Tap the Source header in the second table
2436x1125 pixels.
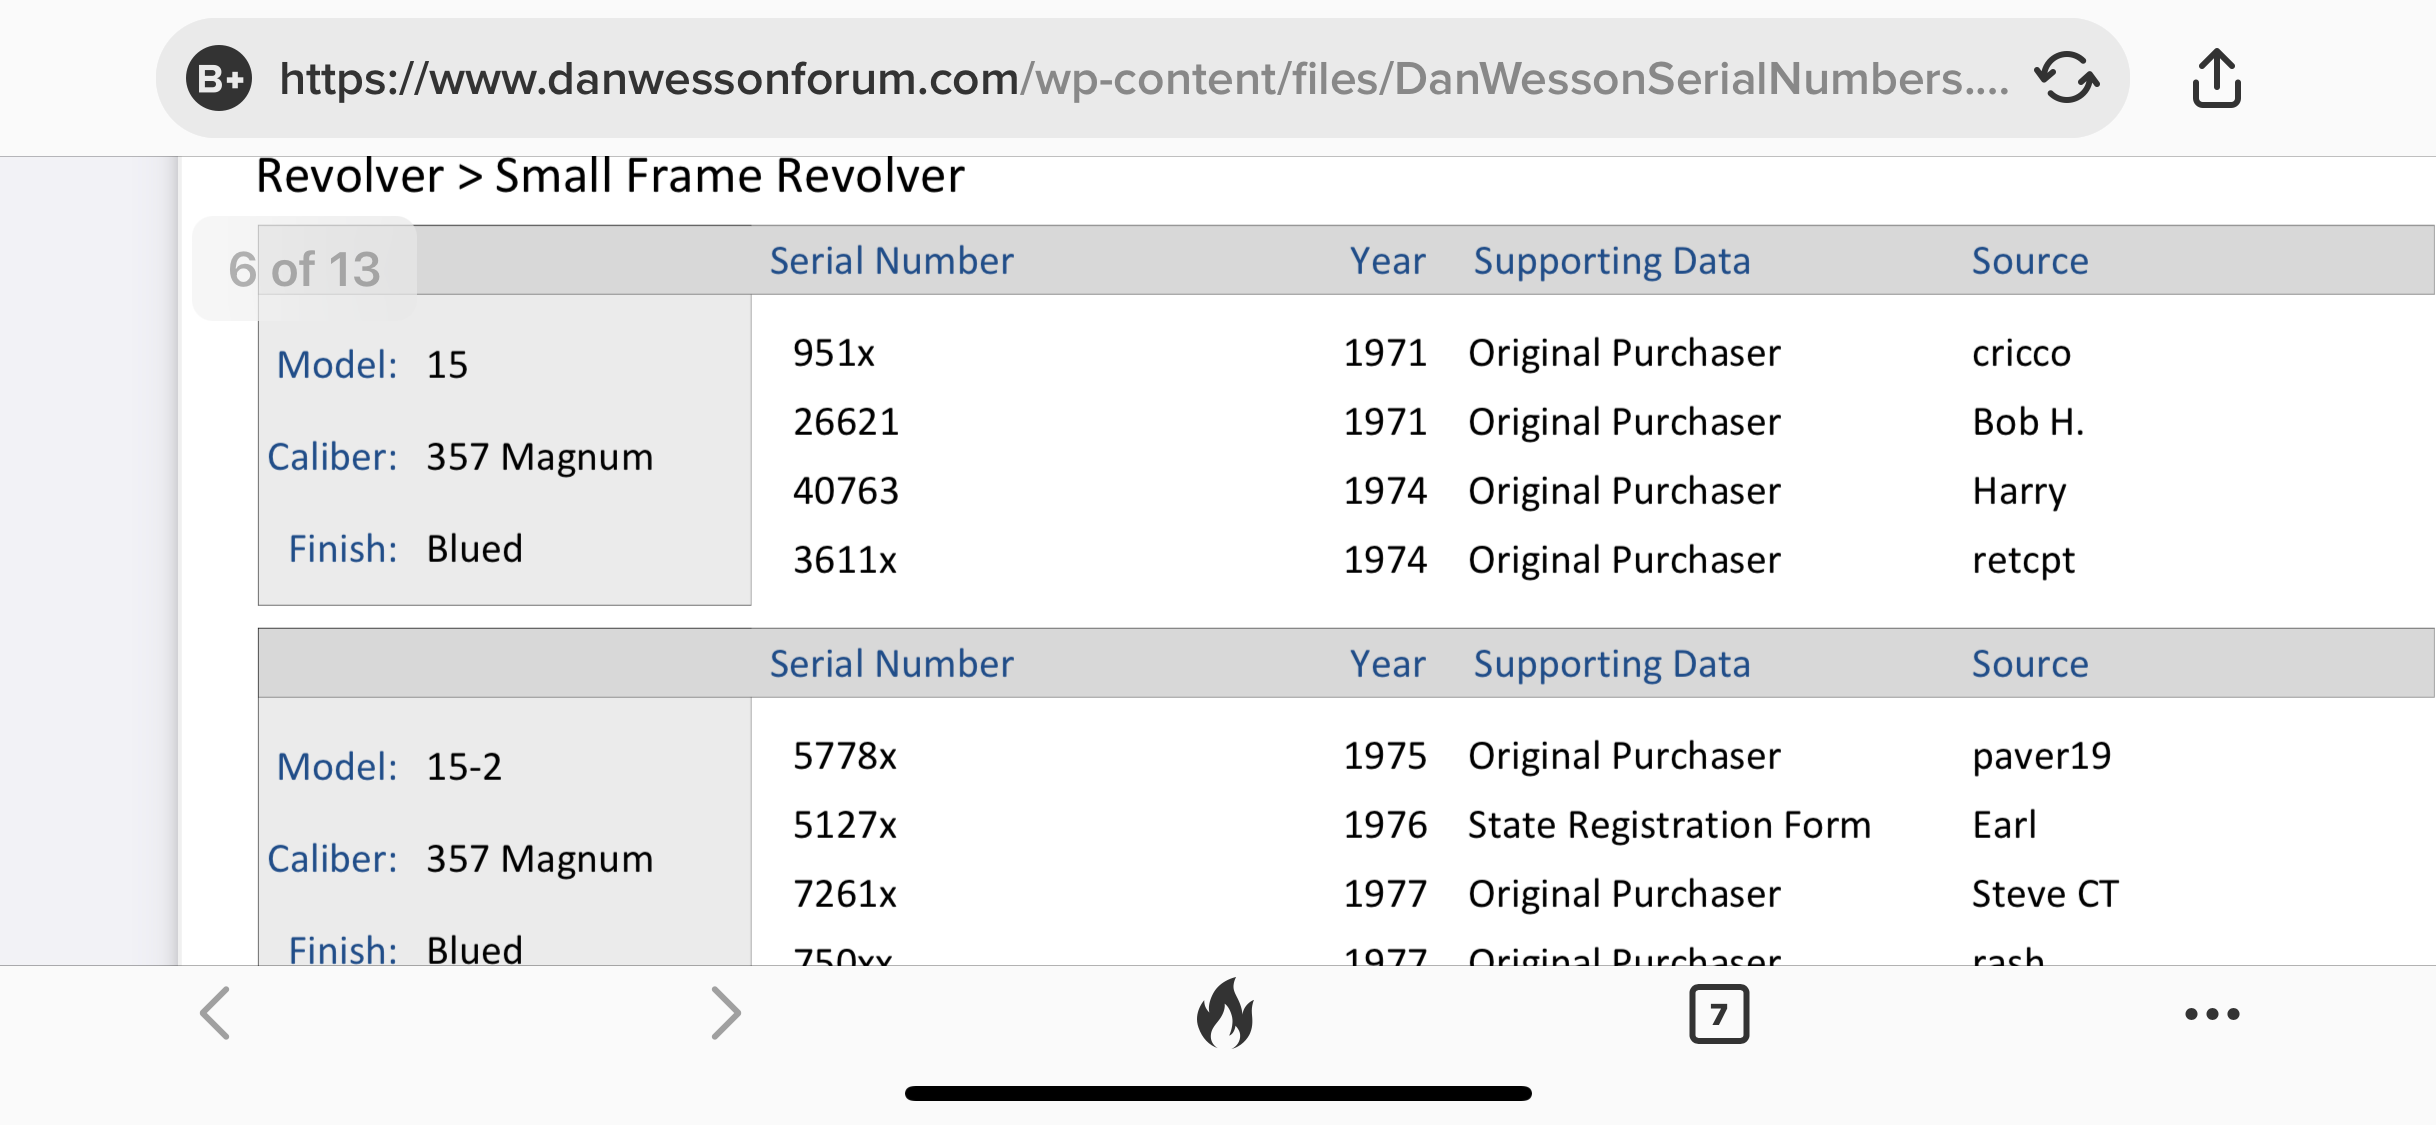(2029, 664)
